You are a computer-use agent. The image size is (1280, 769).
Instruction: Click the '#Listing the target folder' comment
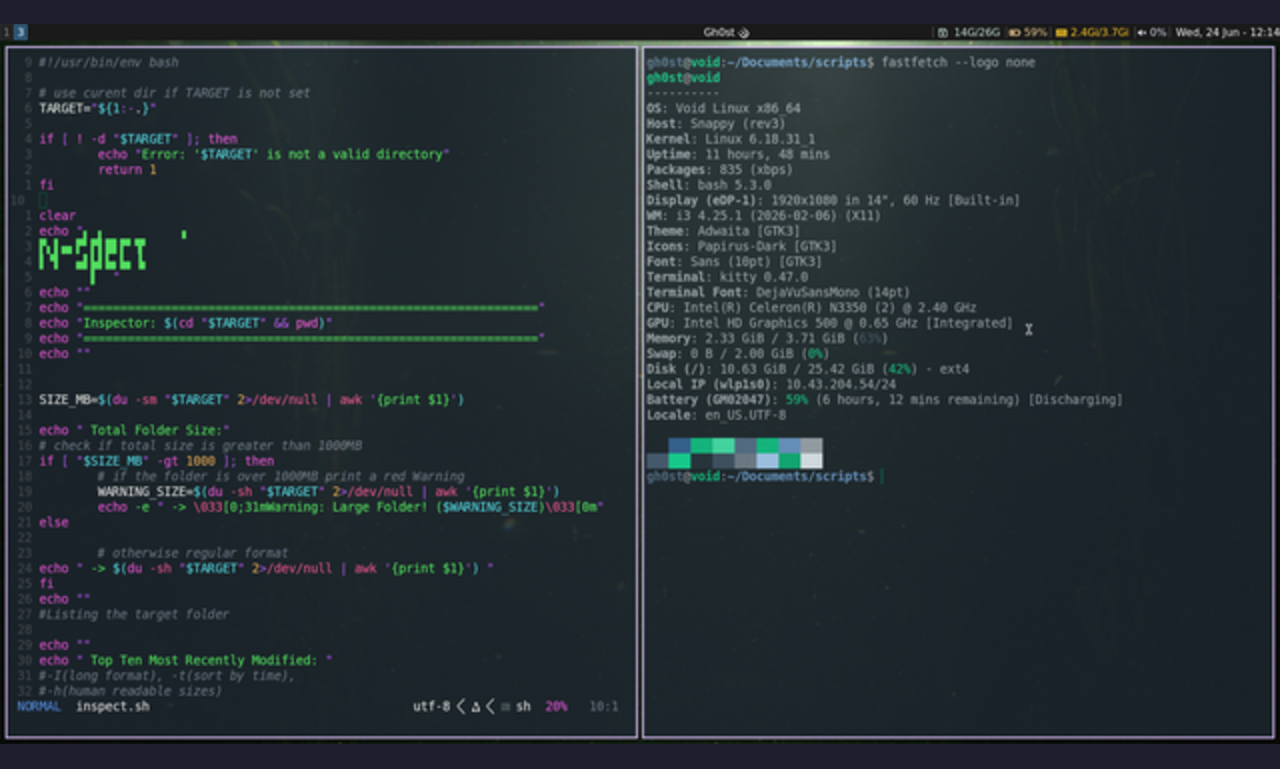134,614
